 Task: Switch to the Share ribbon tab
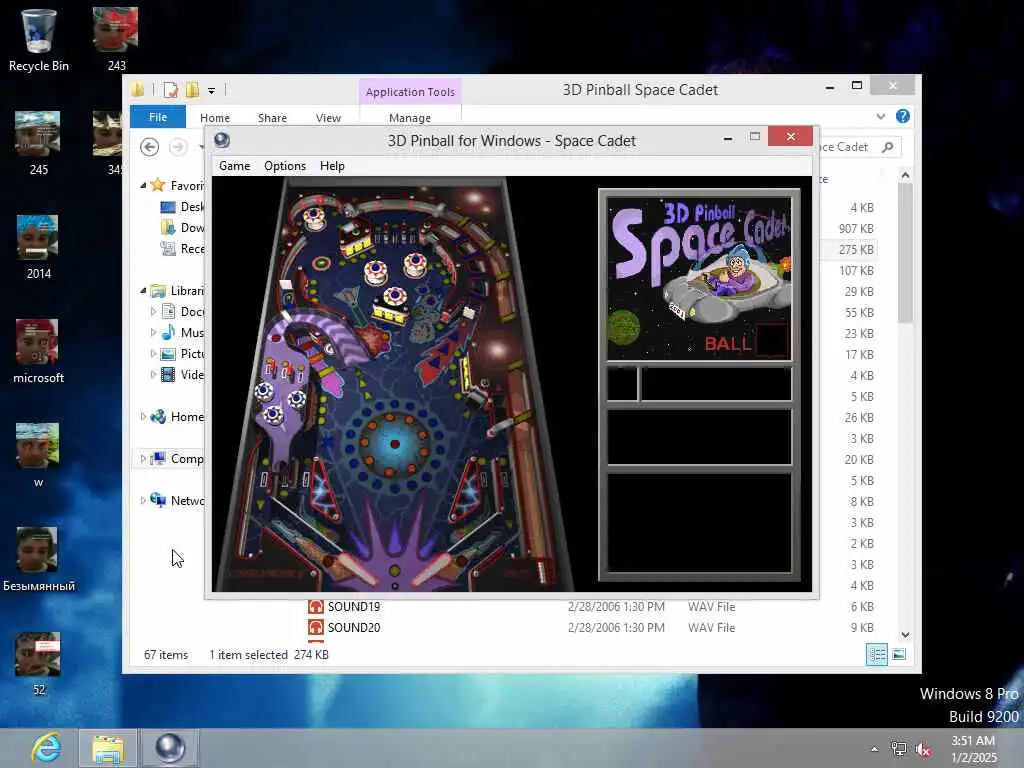click(x=272, y=118)
